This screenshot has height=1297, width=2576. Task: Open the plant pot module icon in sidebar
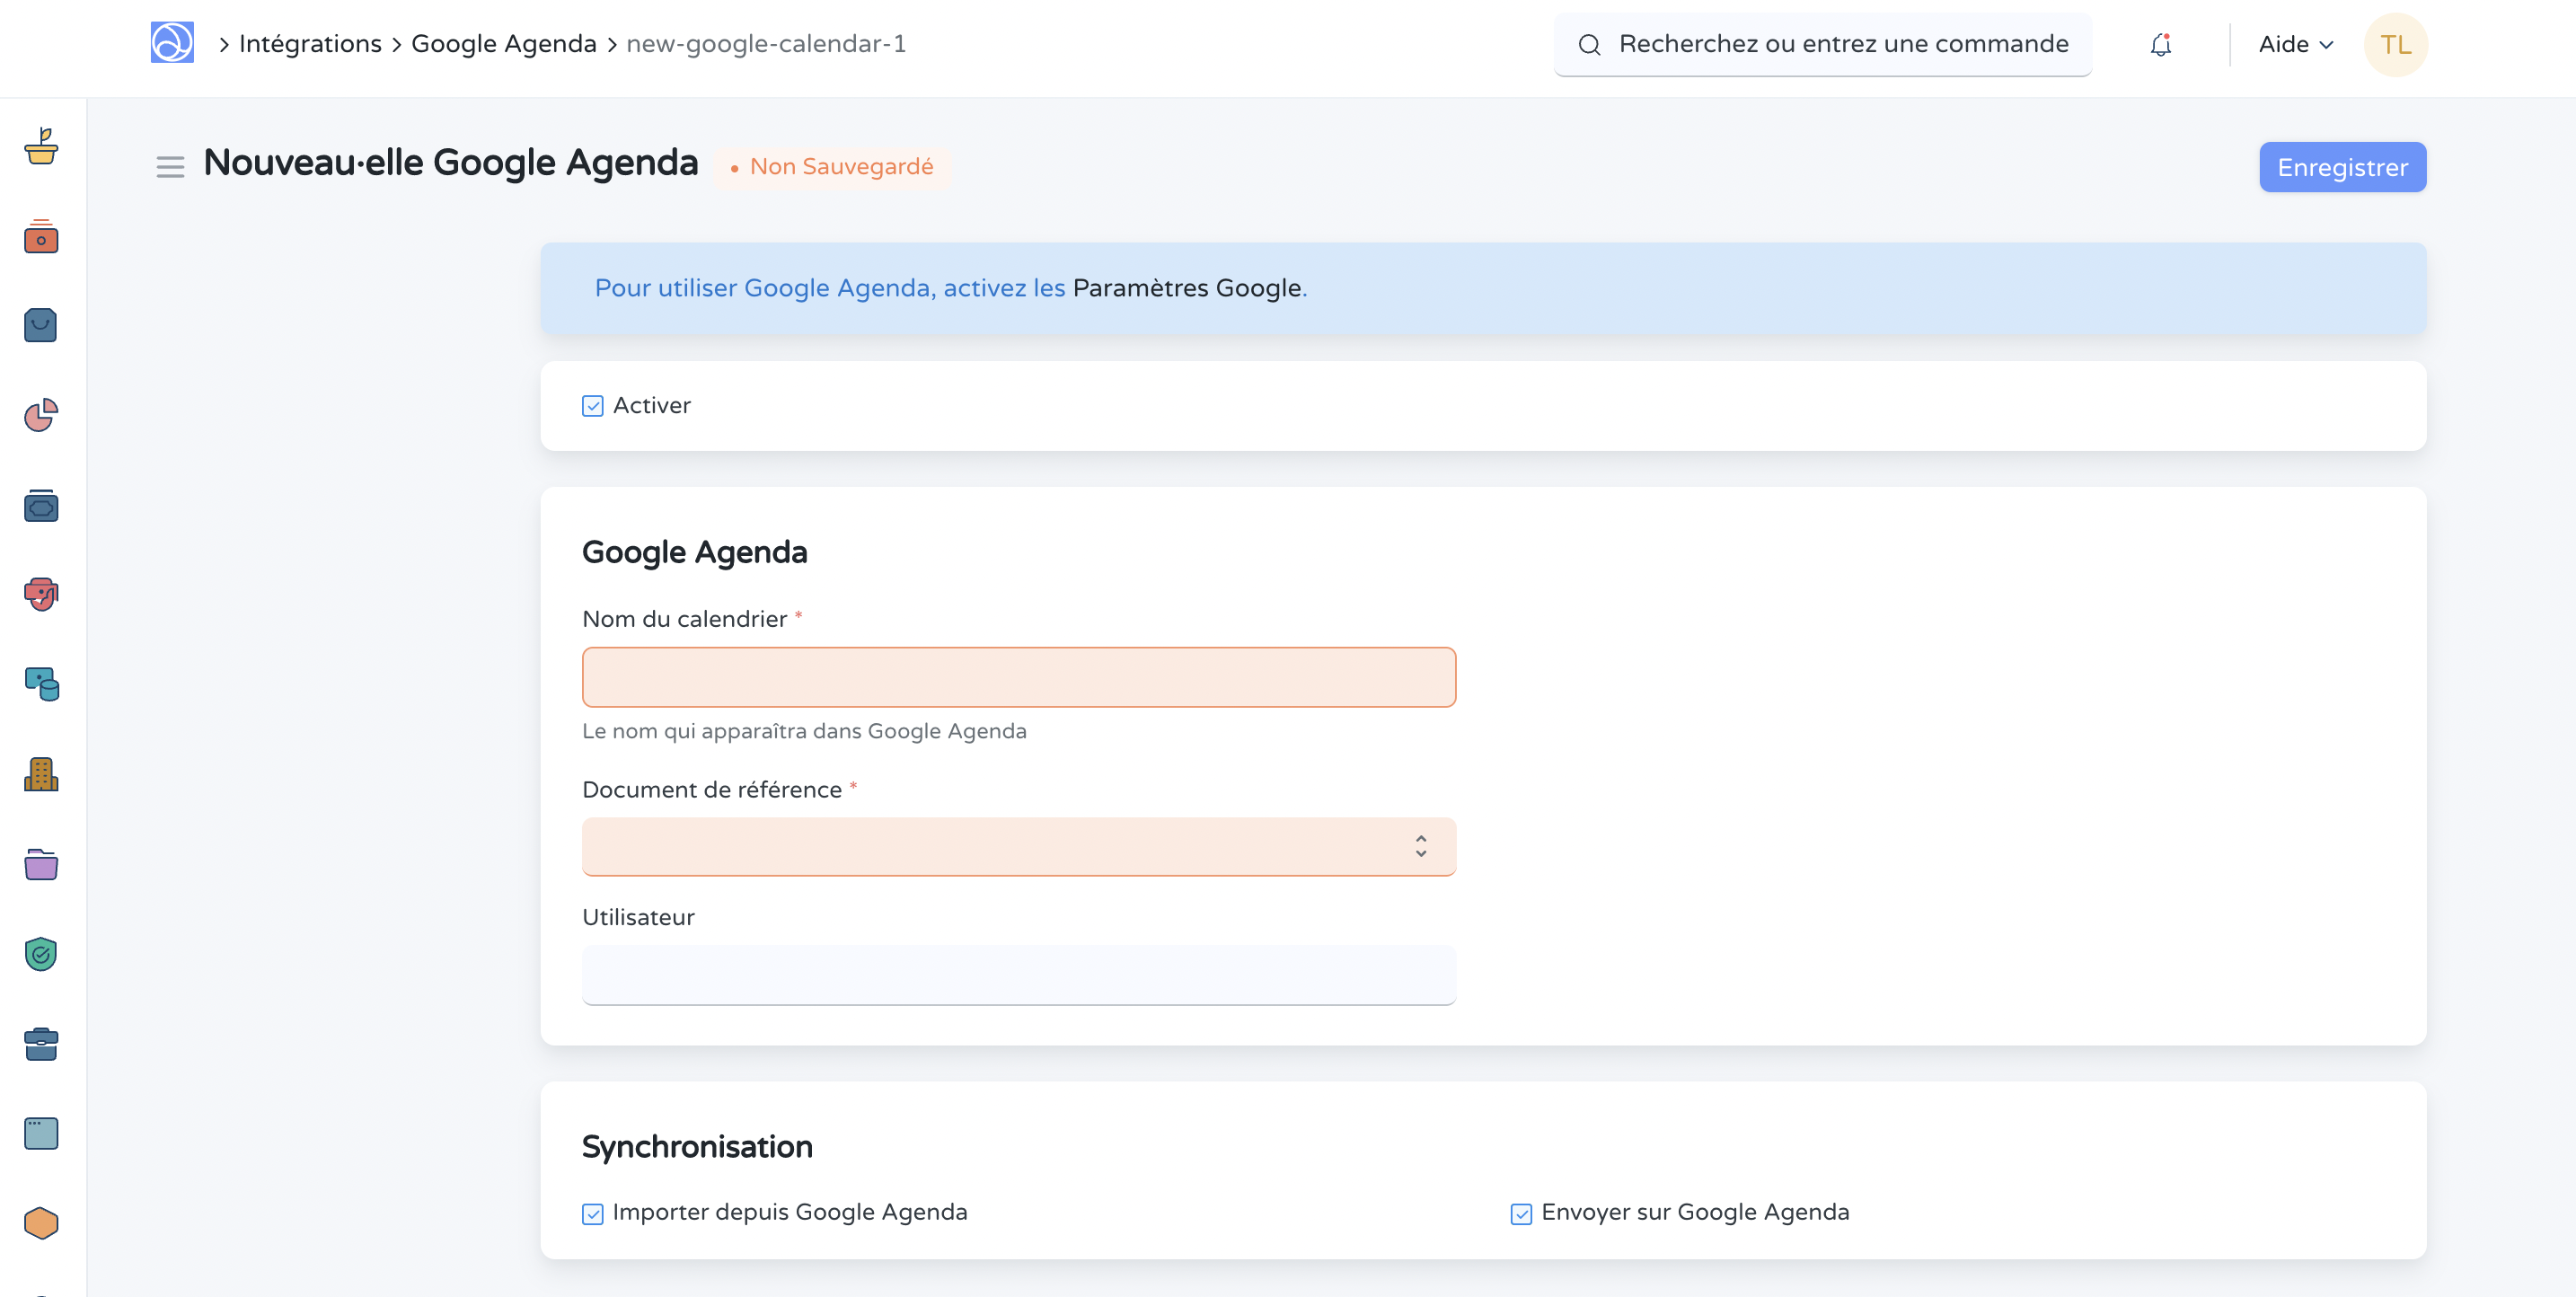pos(40,148)
